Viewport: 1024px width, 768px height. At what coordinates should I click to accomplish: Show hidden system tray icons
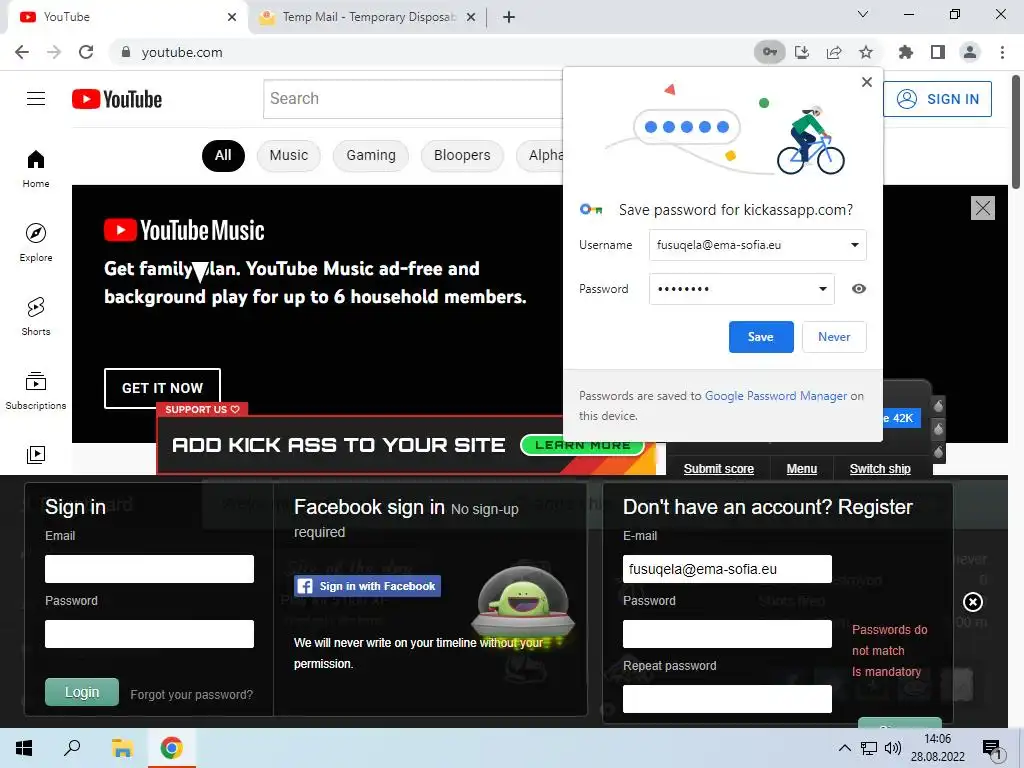844,748
